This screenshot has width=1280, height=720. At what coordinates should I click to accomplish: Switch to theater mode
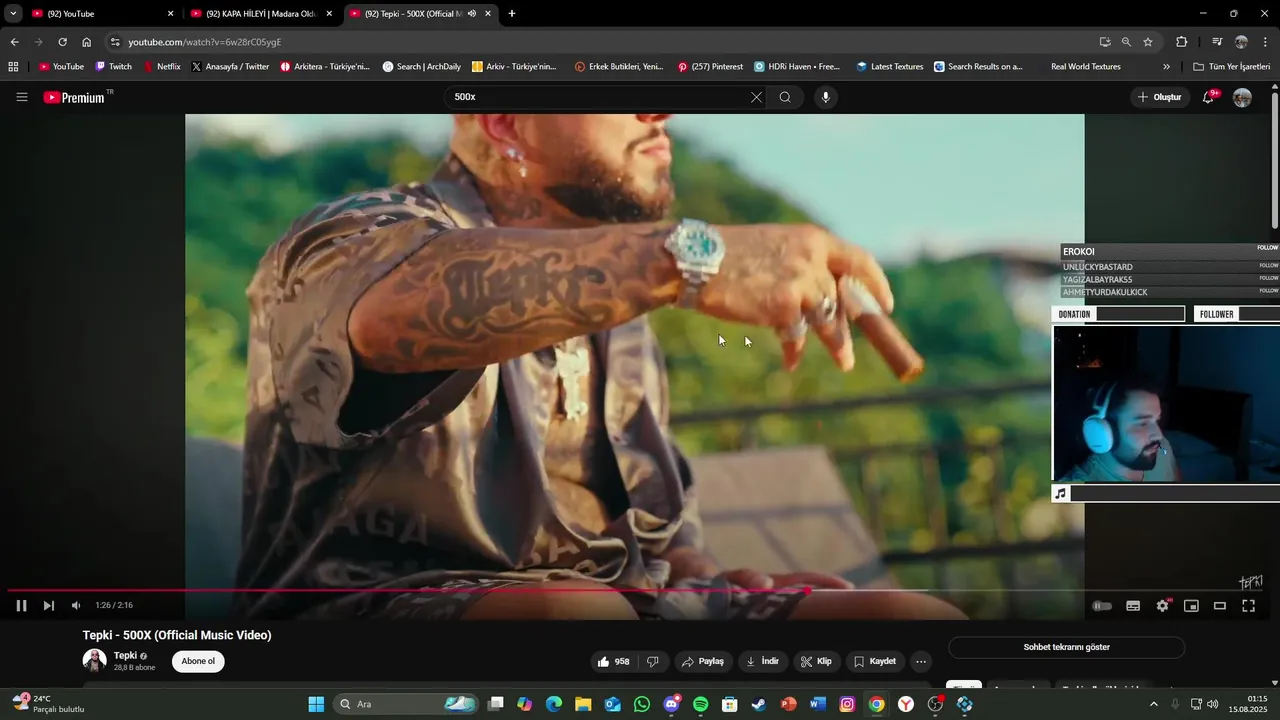click(1220, 605)
